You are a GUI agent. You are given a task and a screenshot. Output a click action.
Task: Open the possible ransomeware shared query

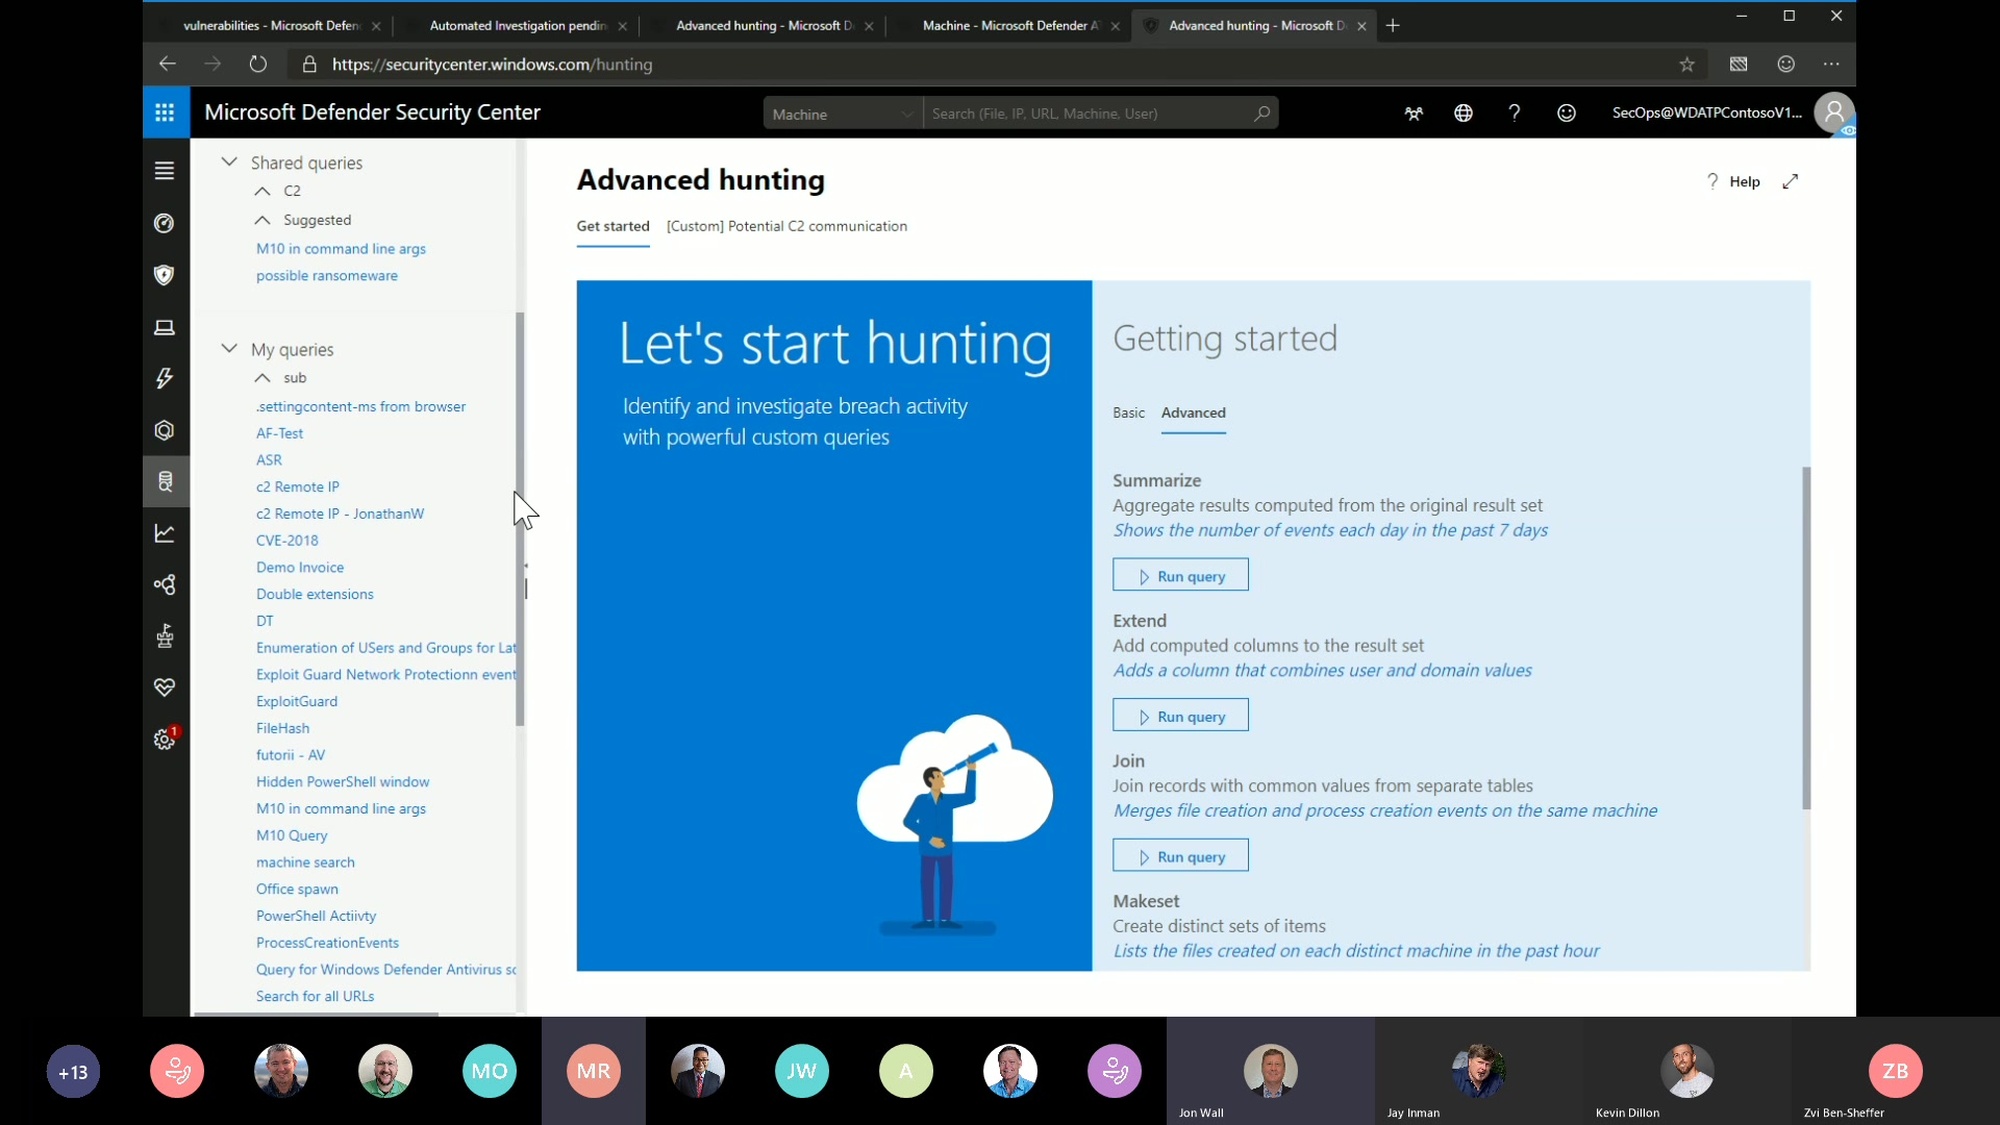pyautogui.click(x=326, y=276)
